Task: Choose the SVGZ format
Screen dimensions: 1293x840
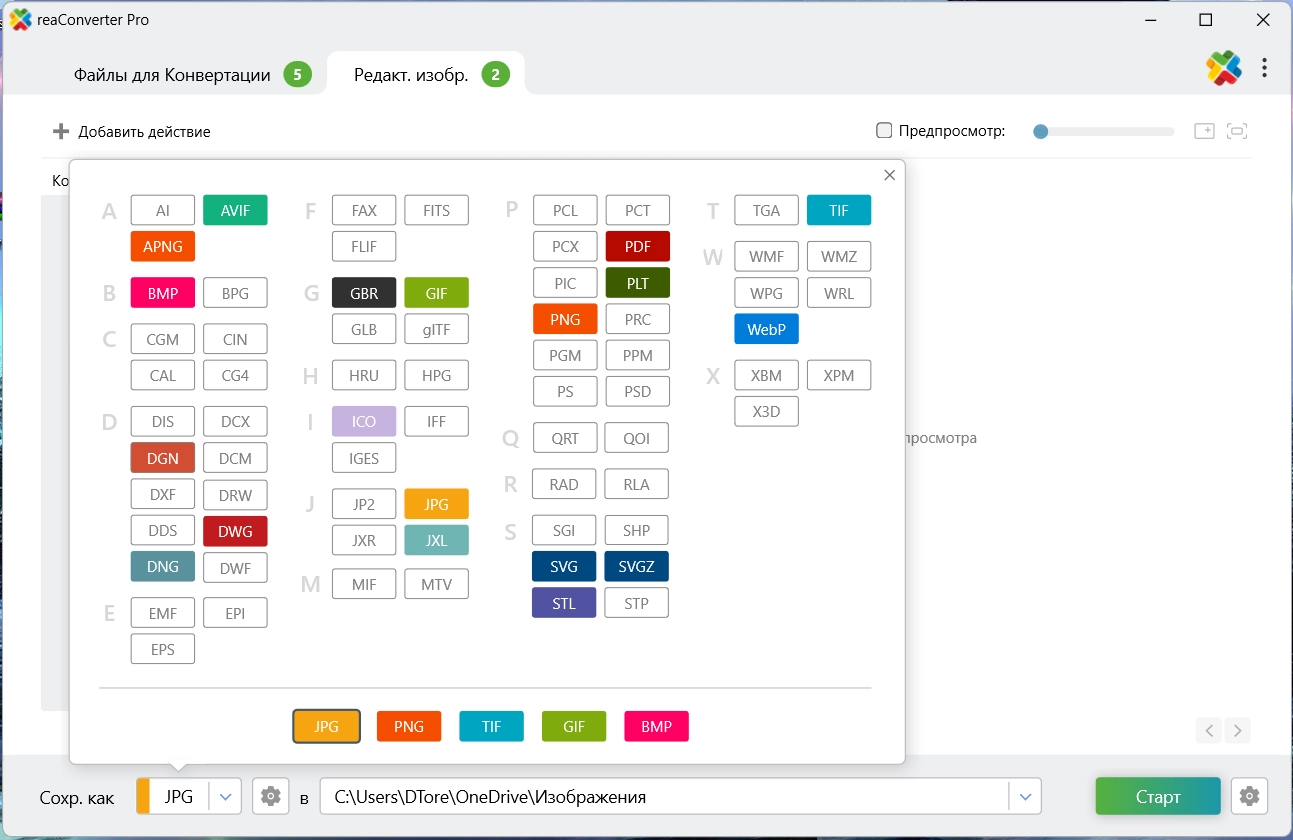Action: (x=637, y=566)
